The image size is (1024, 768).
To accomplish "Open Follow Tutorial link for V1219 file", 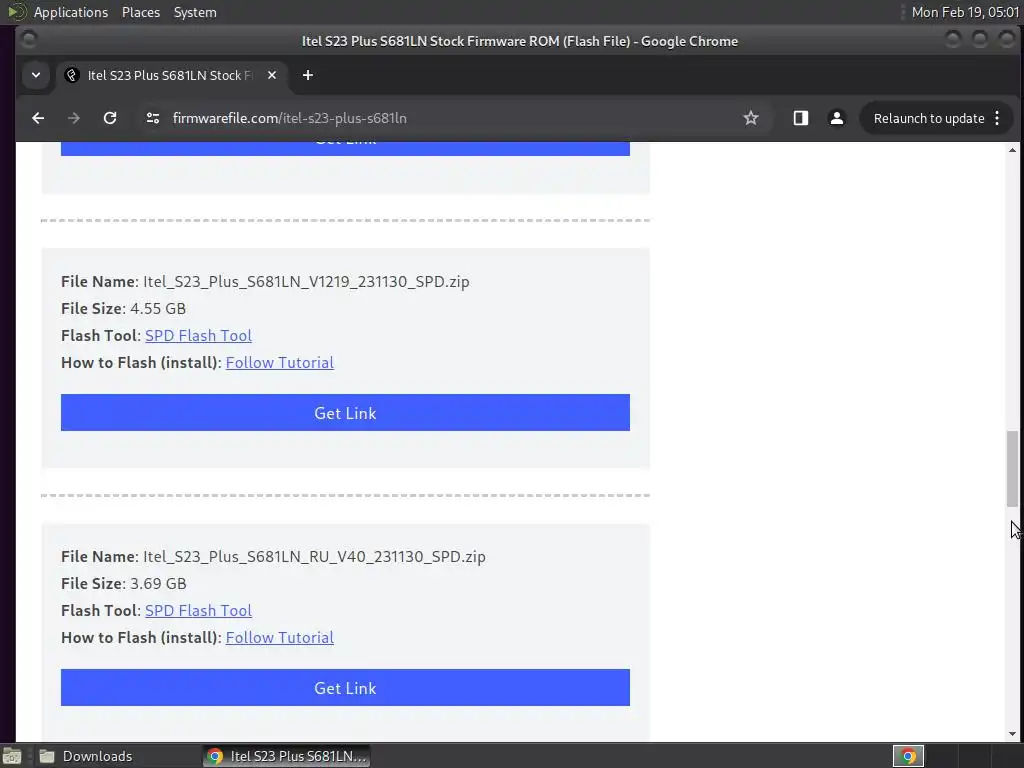I will (280, 362).
